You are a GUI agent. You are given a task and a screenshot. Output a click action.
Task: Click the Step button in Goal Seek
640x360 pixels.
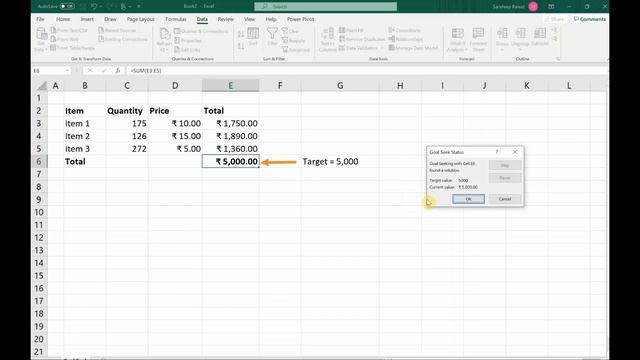pyautogui.click(x=504, y=165)
